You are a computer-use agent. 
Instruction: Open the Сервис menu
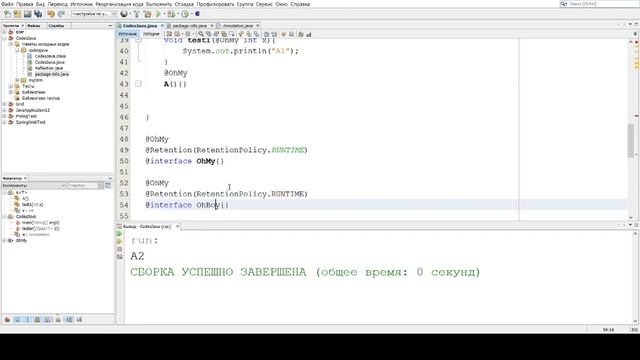point(264,4)
